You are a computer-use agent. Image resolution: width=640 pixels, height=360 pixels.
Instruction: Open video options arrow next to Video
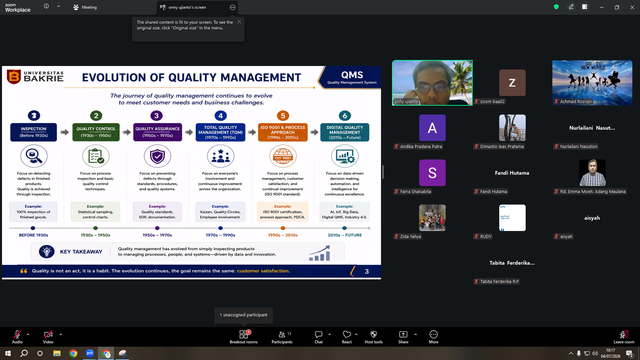coord(60,334)
